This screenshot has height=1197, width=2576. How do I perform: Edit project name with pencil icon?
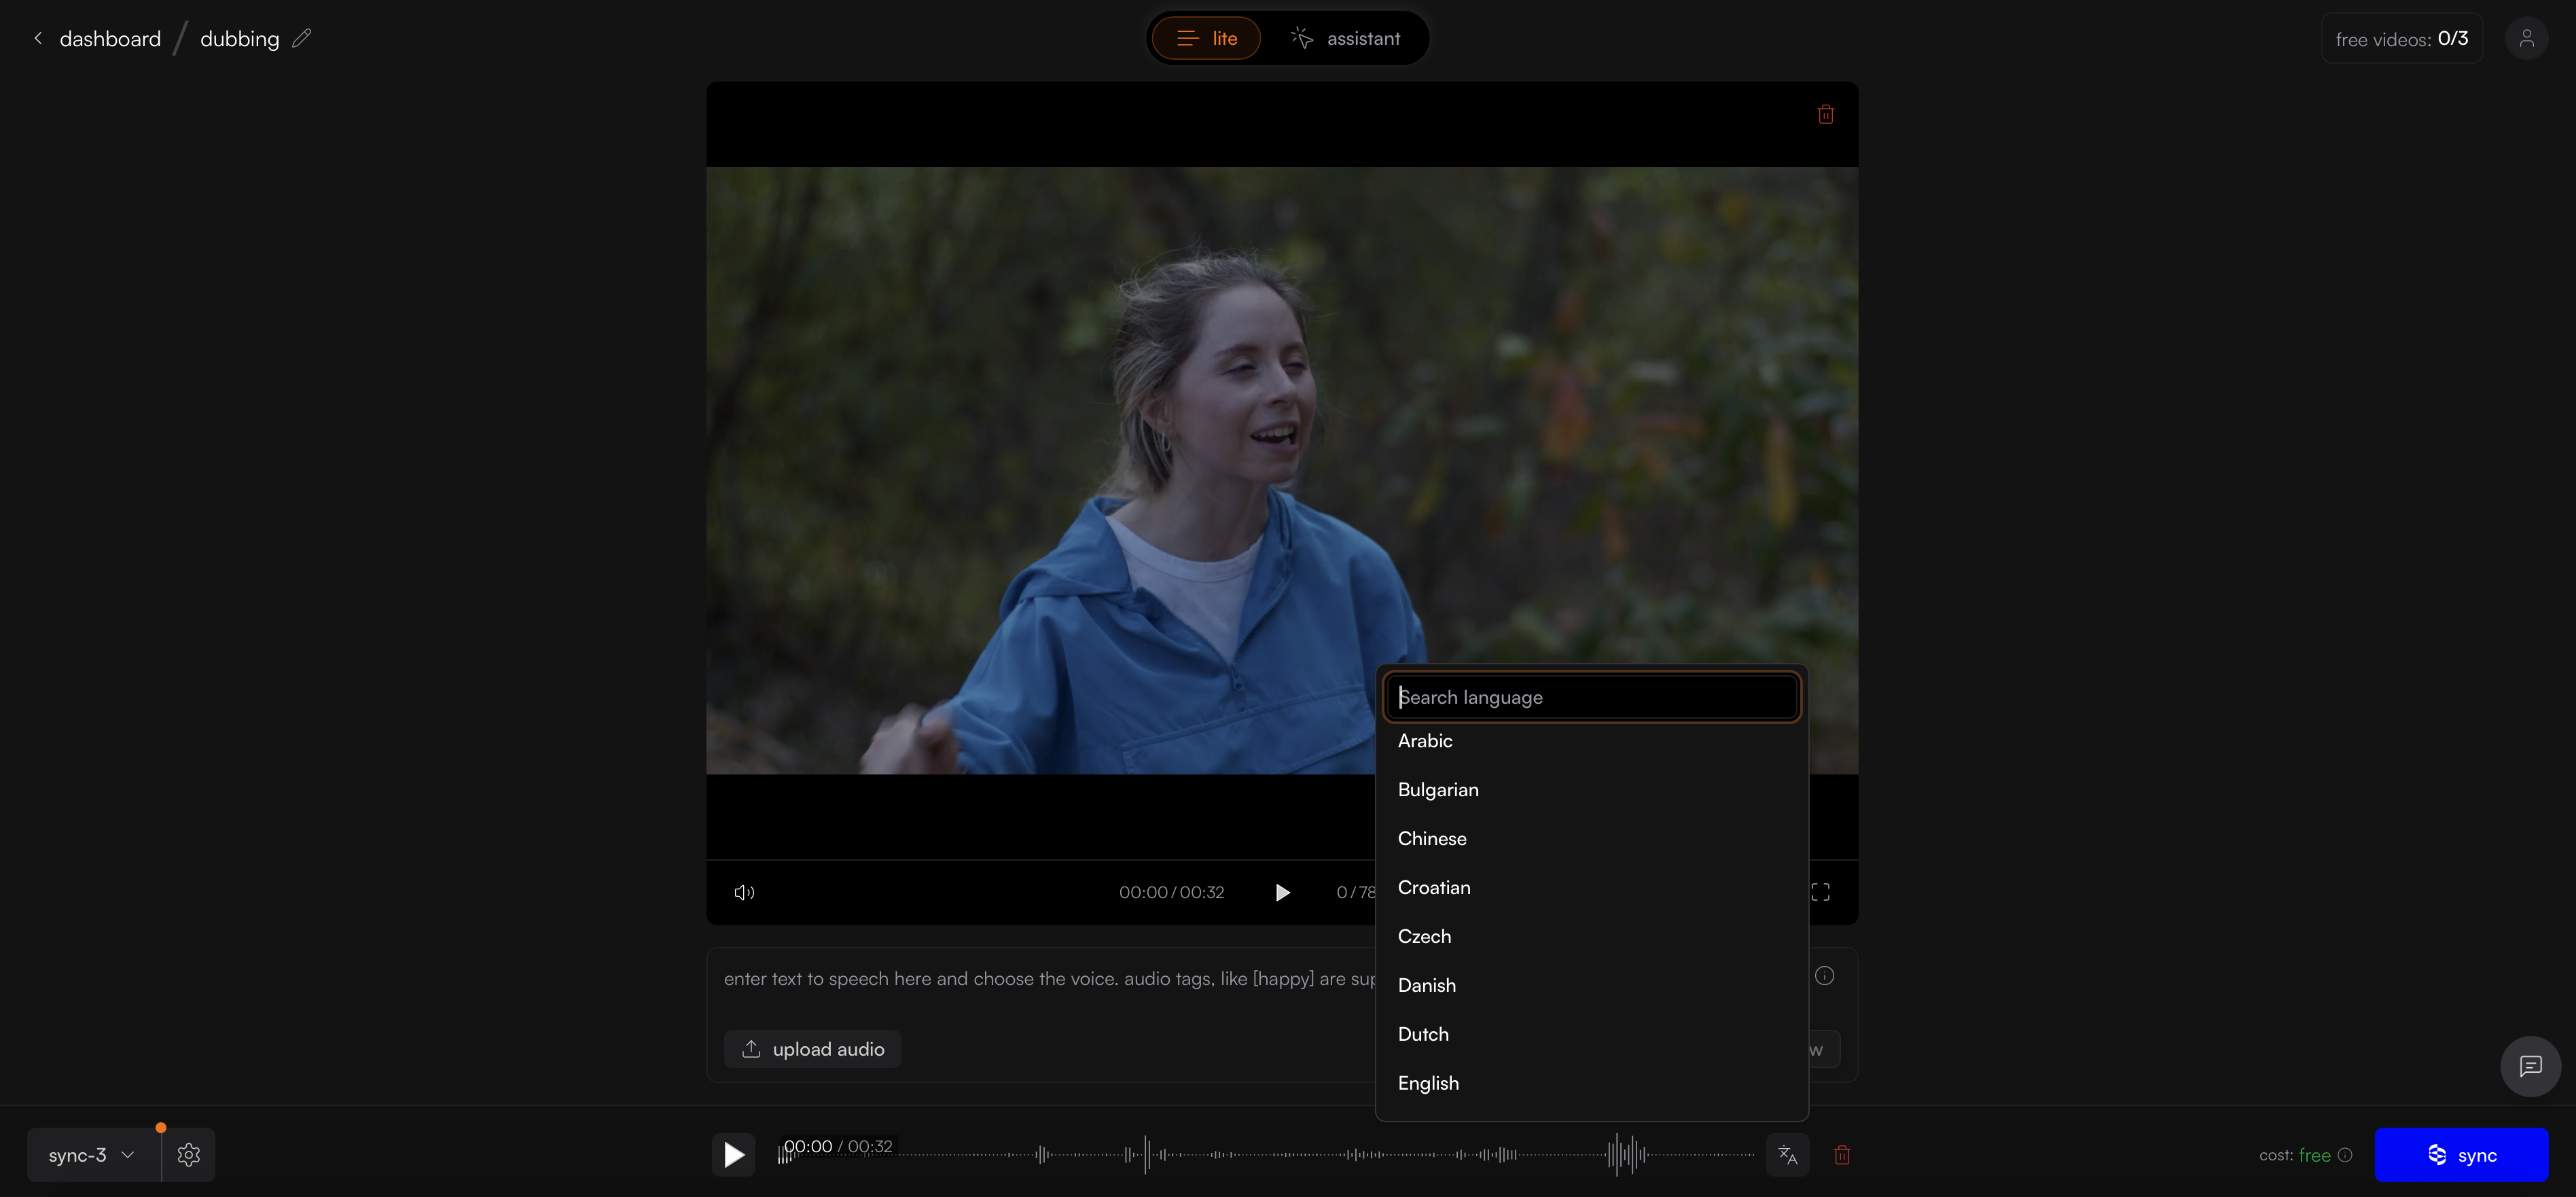click(301, 38)
